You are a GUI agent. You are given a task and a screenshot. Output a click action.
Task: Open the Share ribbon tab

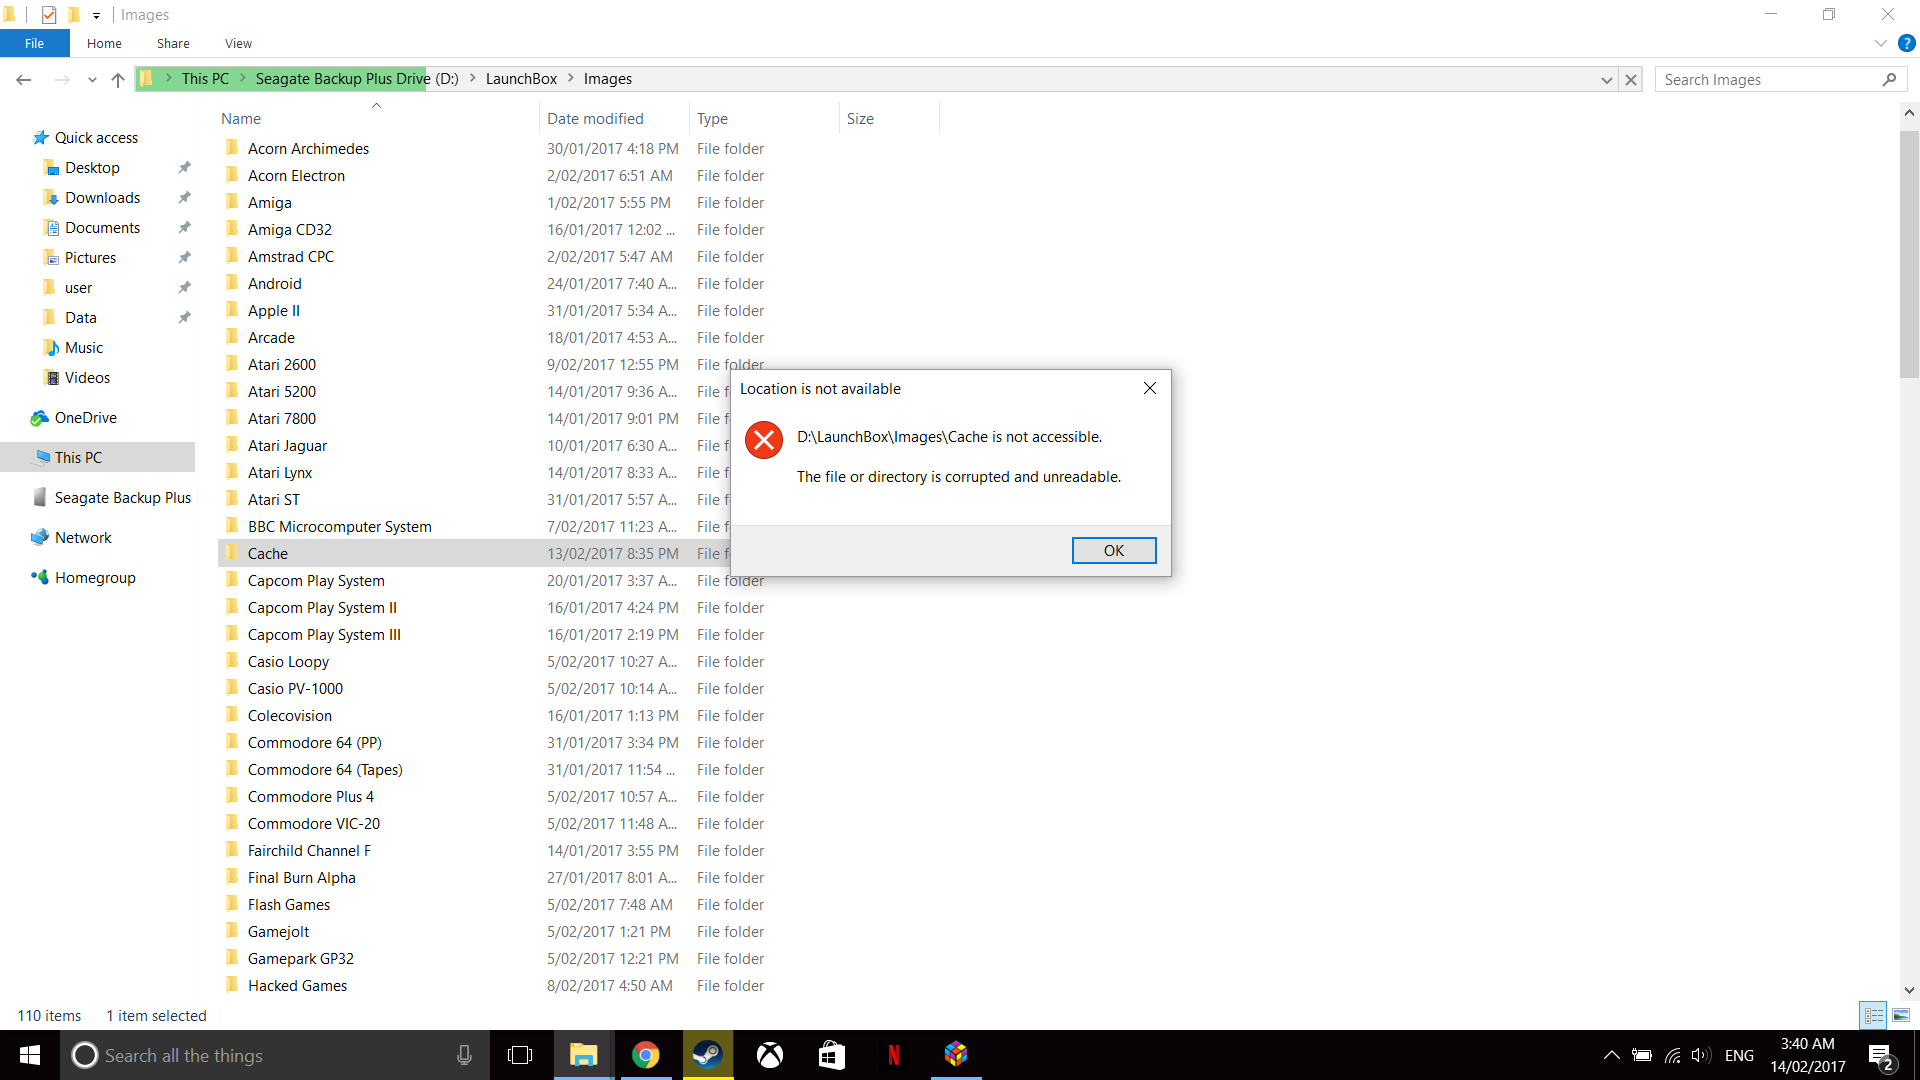[173, 43]
